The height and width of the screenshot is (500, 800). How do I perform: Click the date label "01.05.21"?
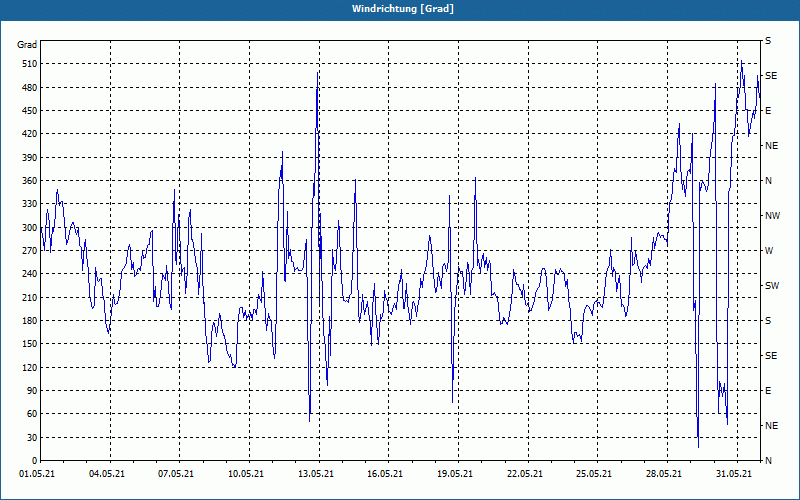[37, 474]
